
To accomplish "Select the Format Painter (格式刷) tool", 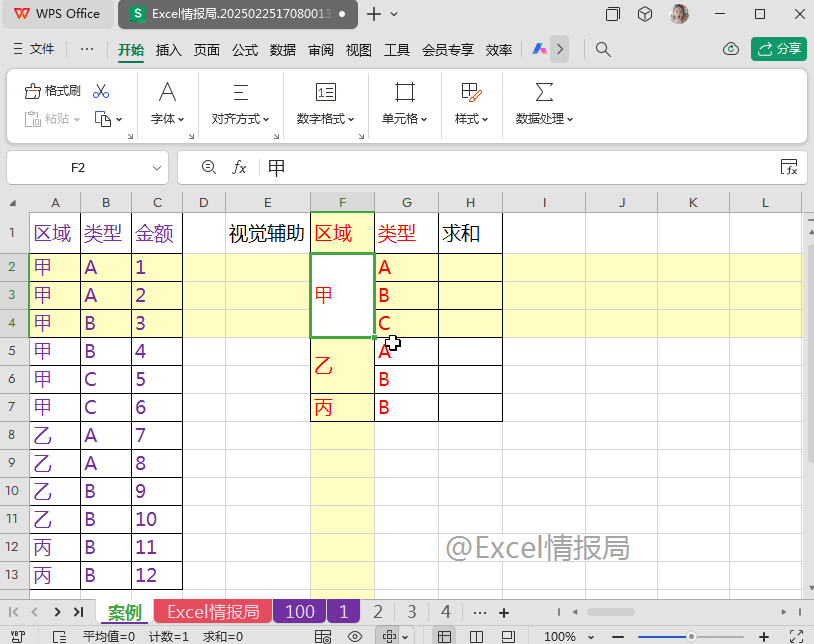I will [x=55, y=90].
